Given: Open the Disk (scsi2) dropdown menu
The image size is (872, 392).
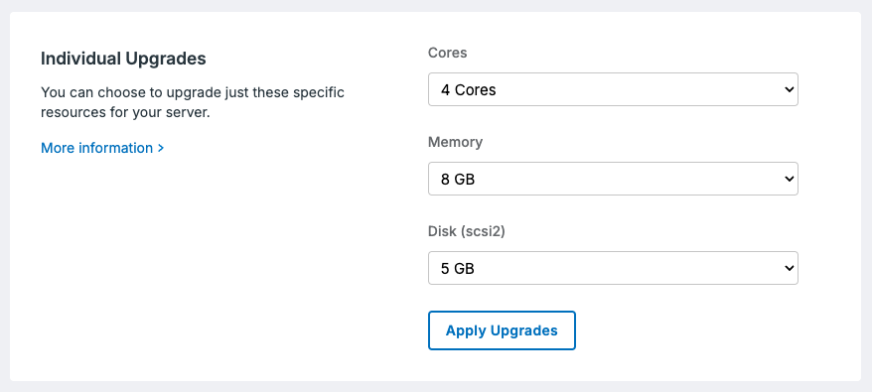Looking at the screenshot, I should pos(613,268).
